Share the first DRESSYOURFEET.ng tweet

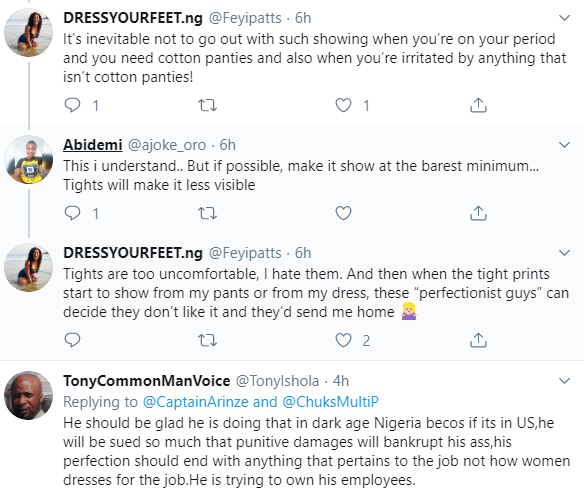pyautogui.click(x=478, y=105)
